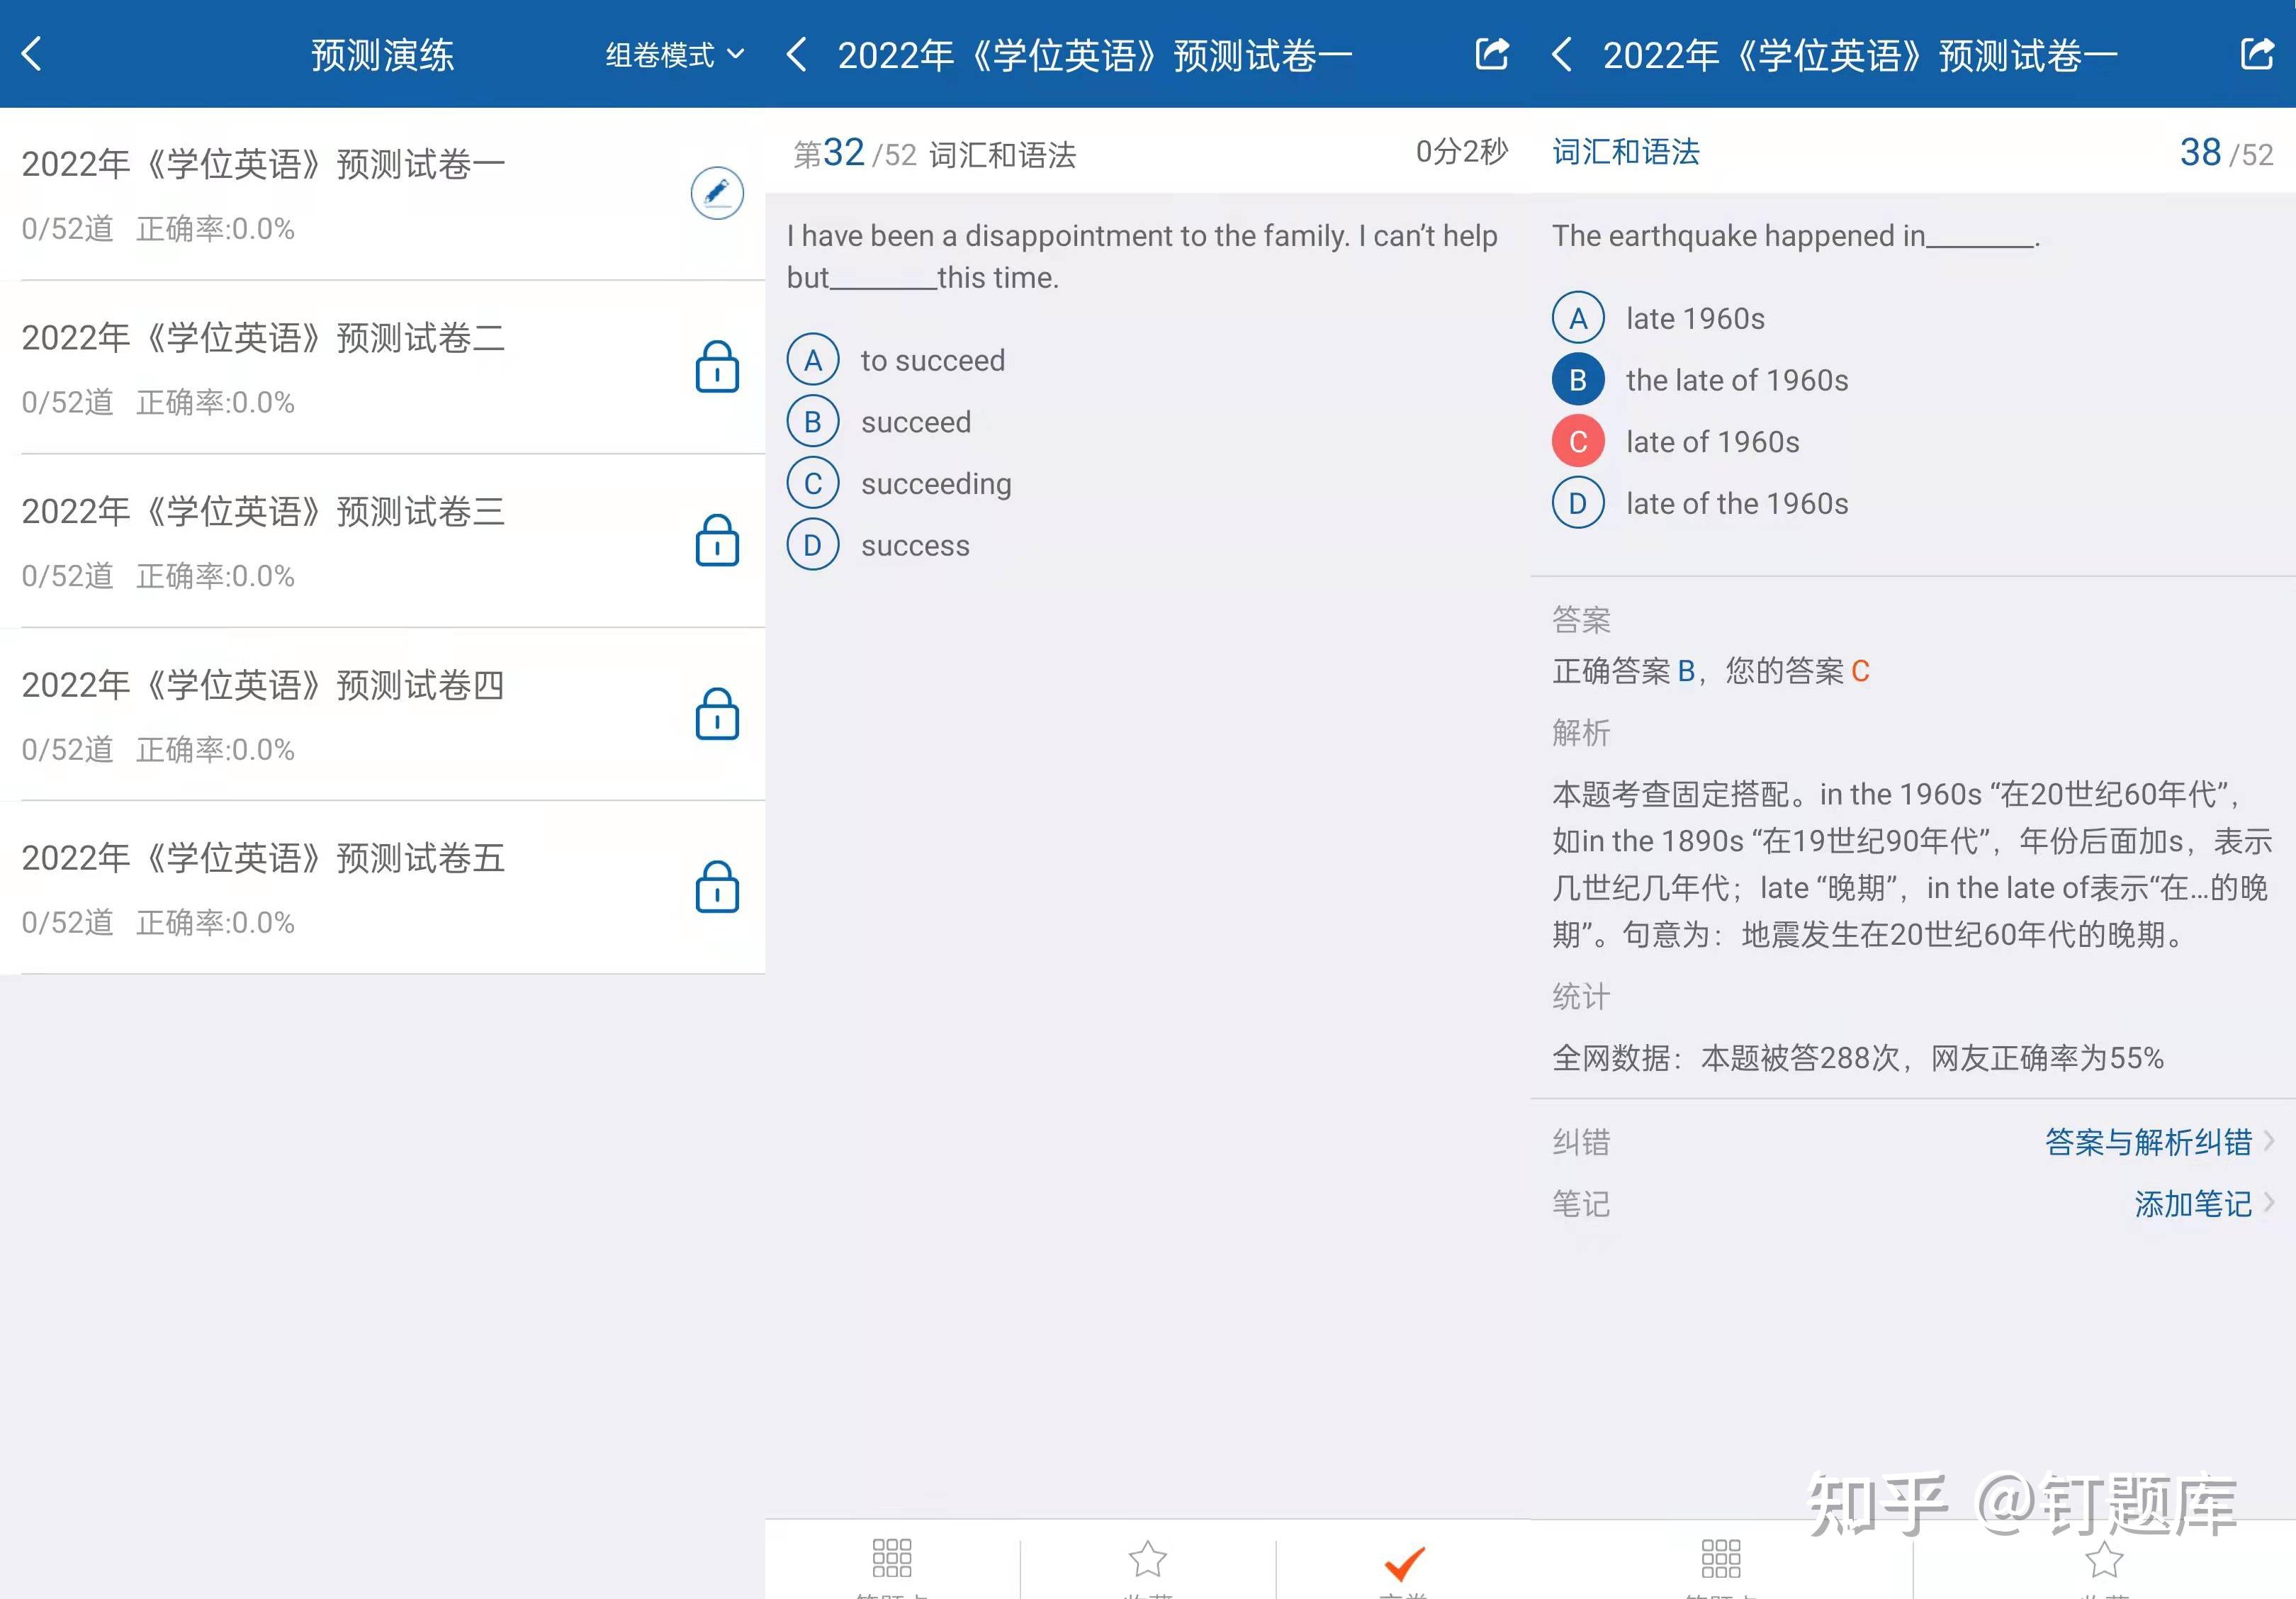Go back from 预测演练 using left arrow
Screen dimensions: 2296x1599
click(x=32, y=54)
